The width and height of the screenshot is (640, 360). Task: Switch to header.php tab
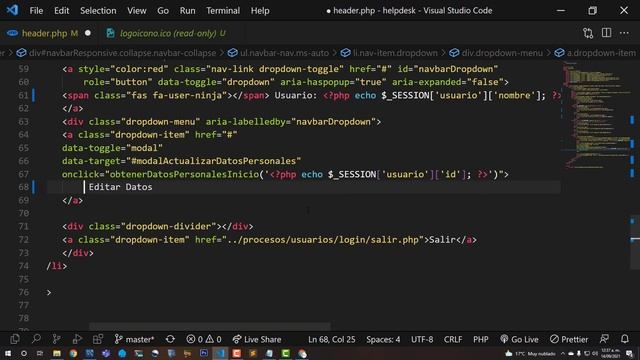pyautogui.click(x=49, y=33)
